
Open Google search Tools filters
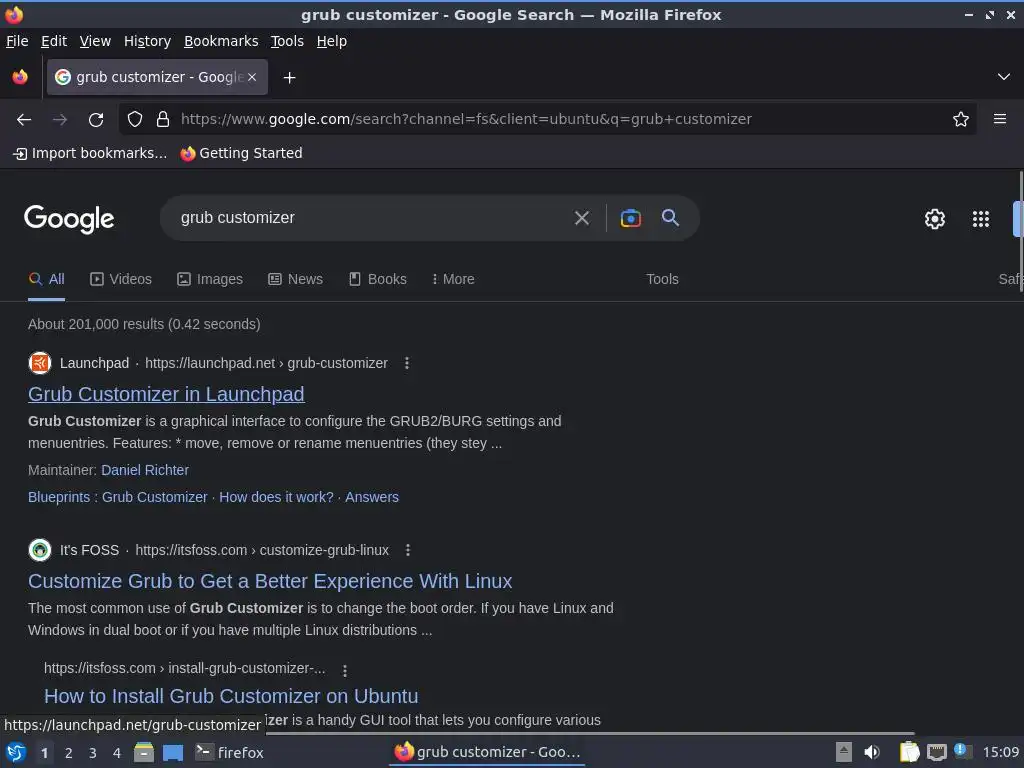click(x=662, y=280)
